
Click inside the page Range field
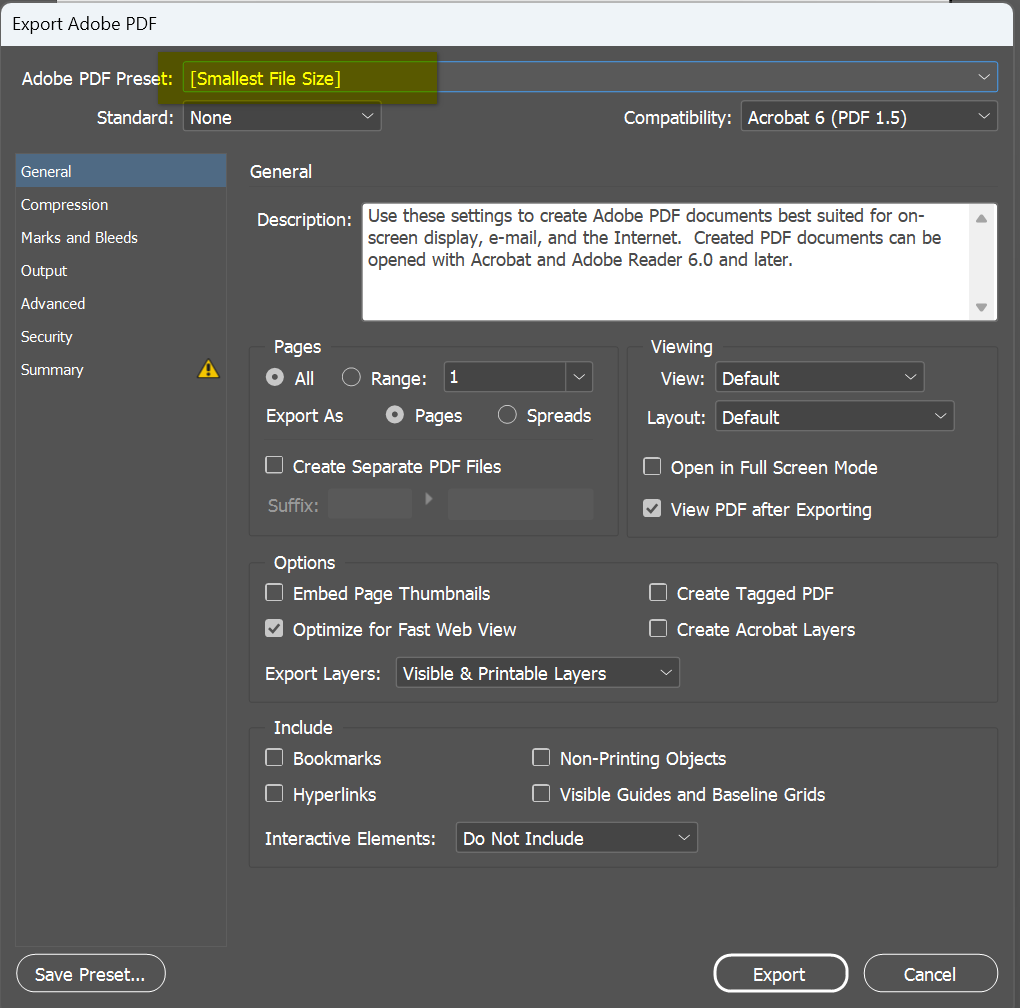point(504,377)
